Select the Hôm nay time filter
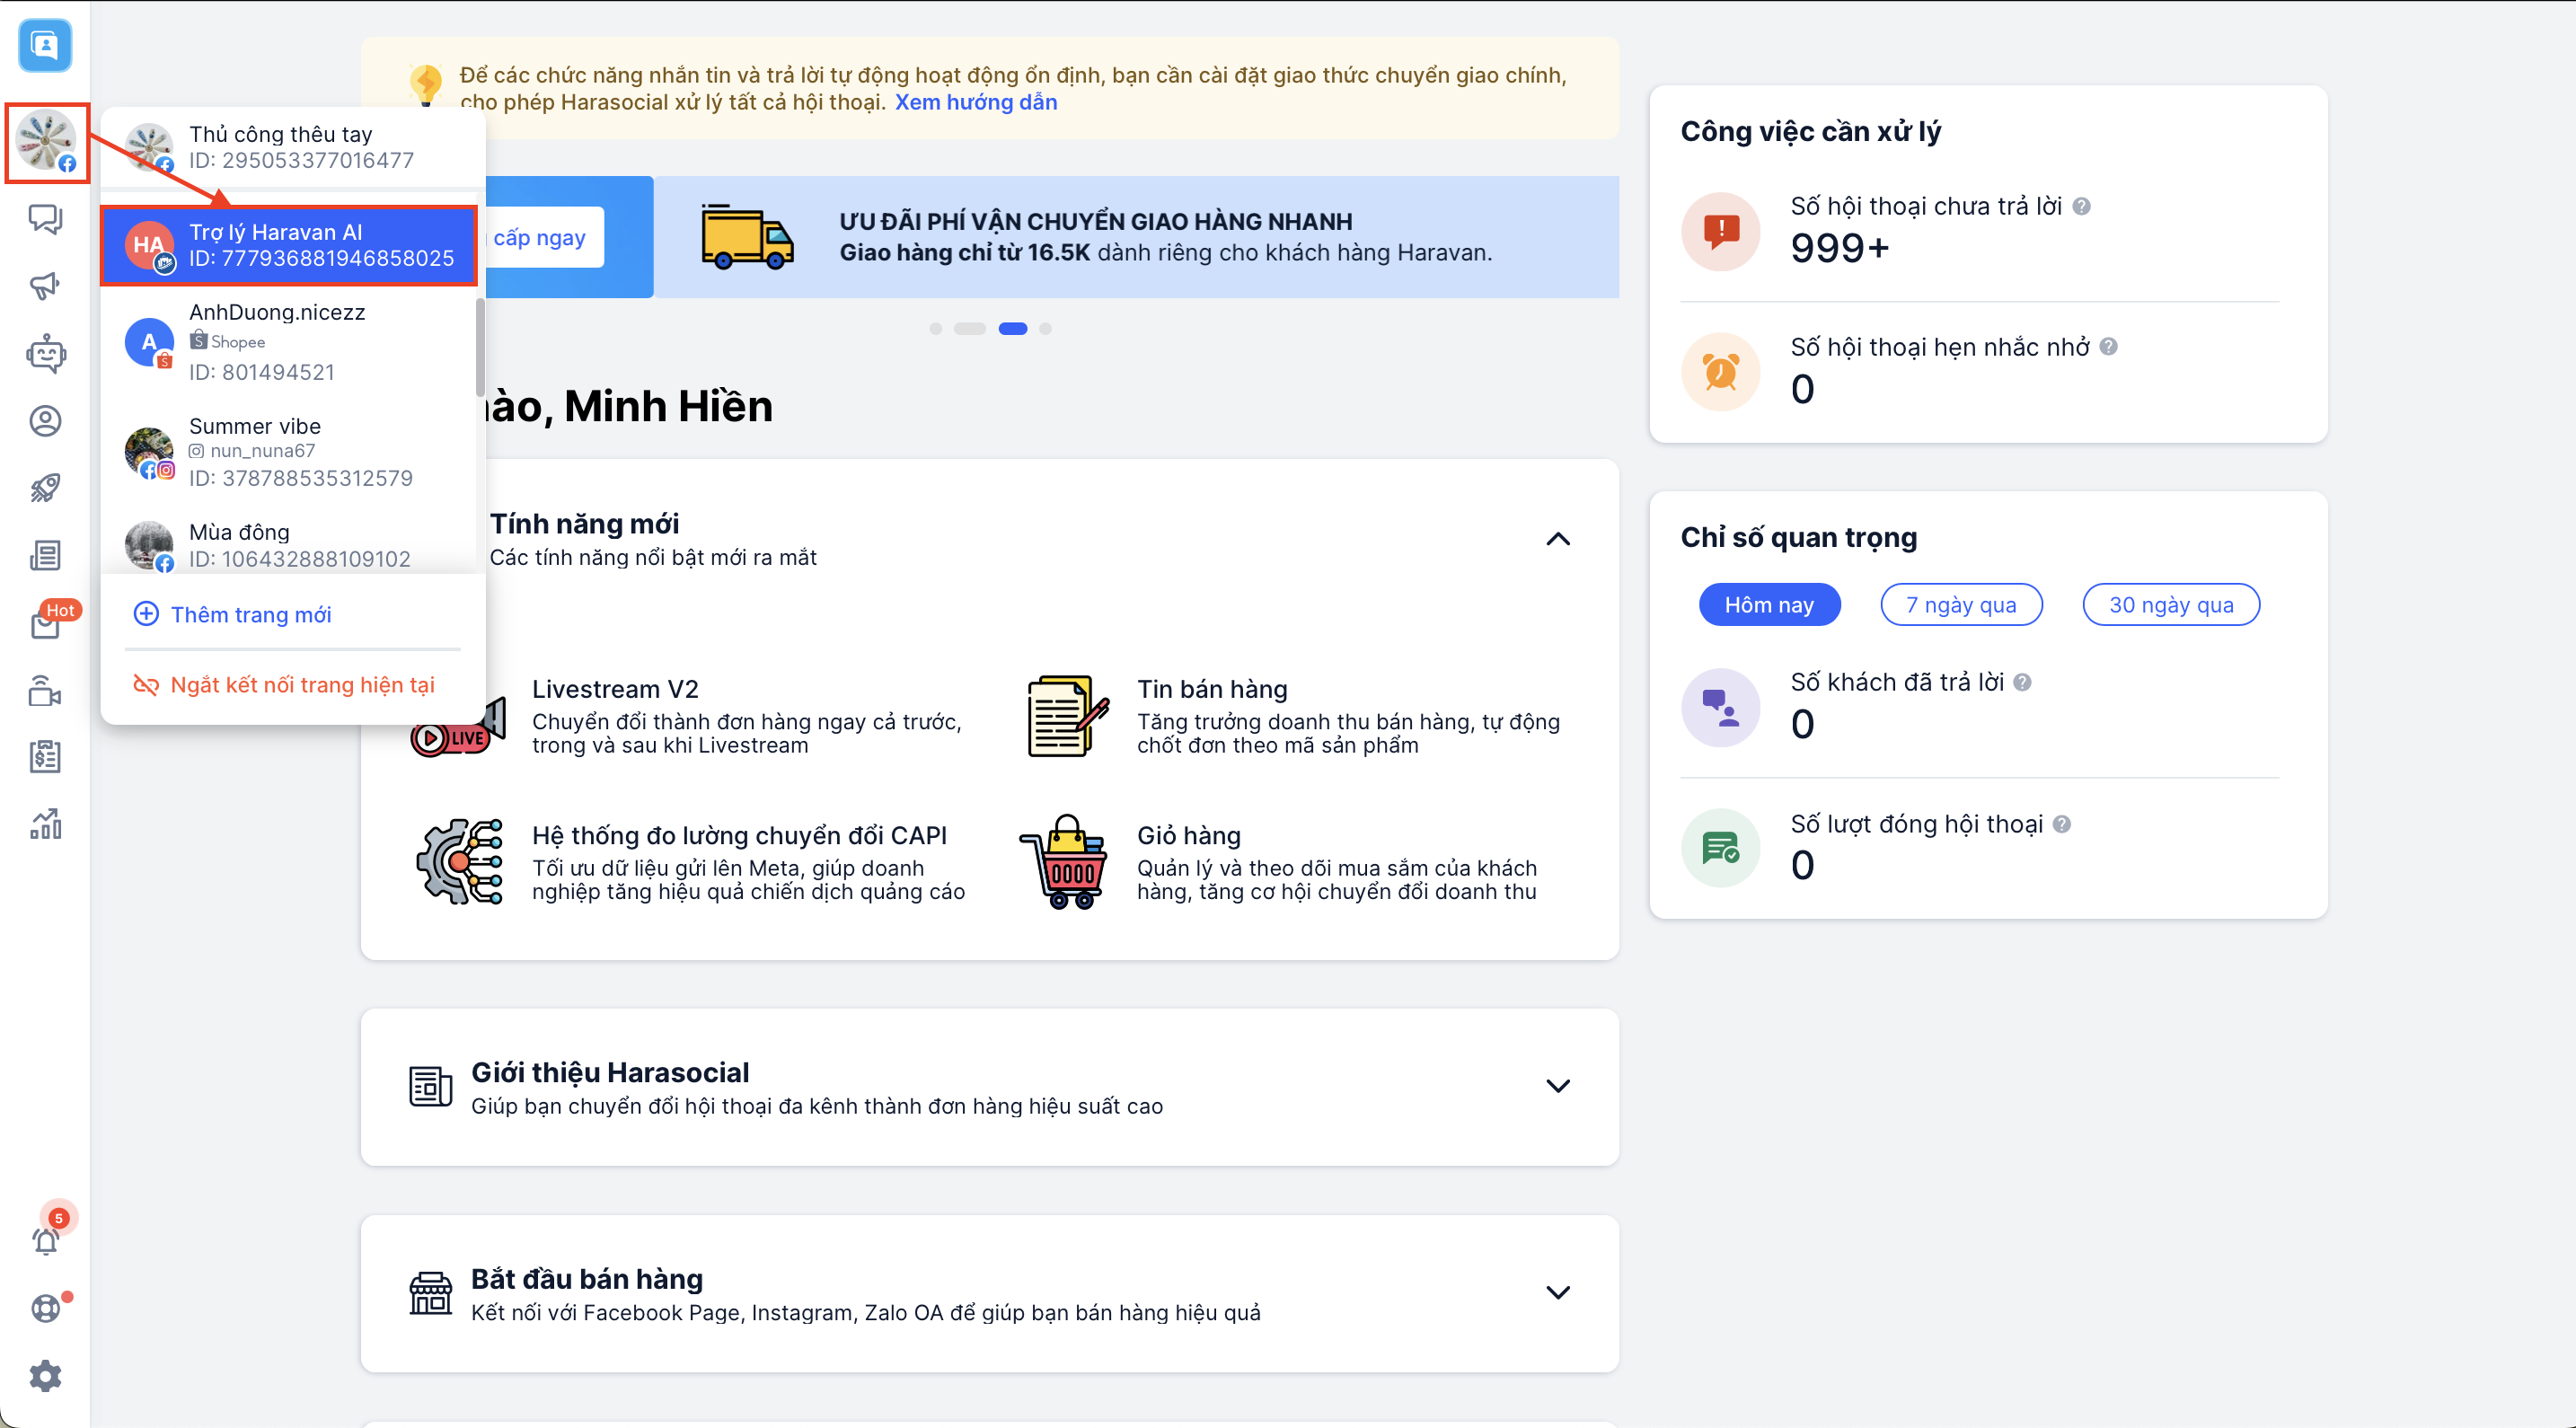Image resolution: width=2576 pixels, height=1428 pixels. (x=1768, y=605)
